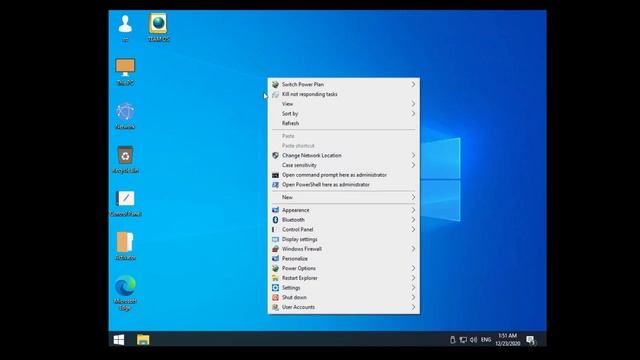The image size is (640, 360).
Task: Click the volume speaker tray icon
Action: [x=473, y=340]
